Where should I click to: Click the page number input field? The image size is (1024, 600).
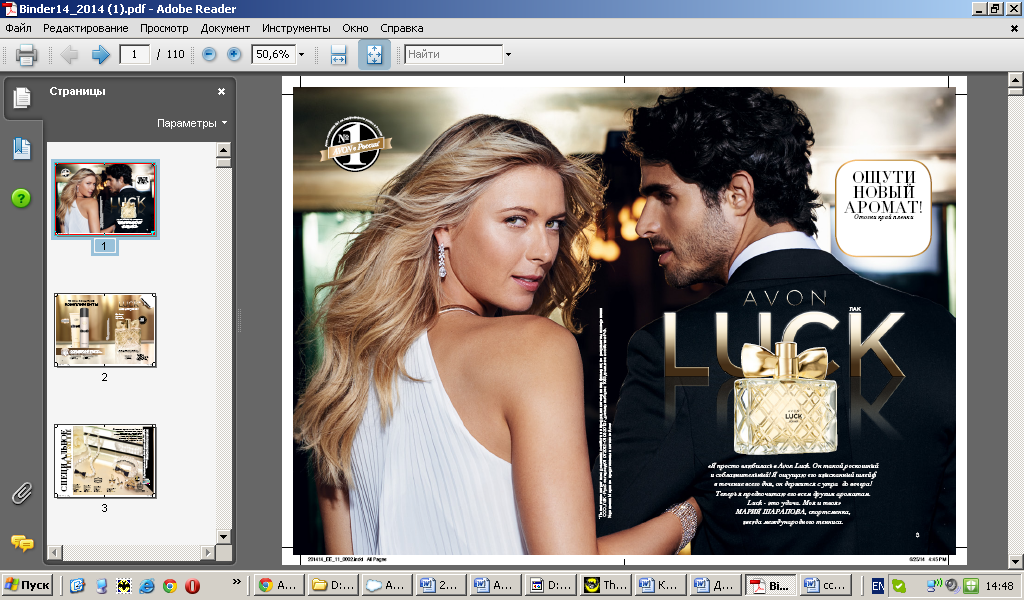(135, 54)
